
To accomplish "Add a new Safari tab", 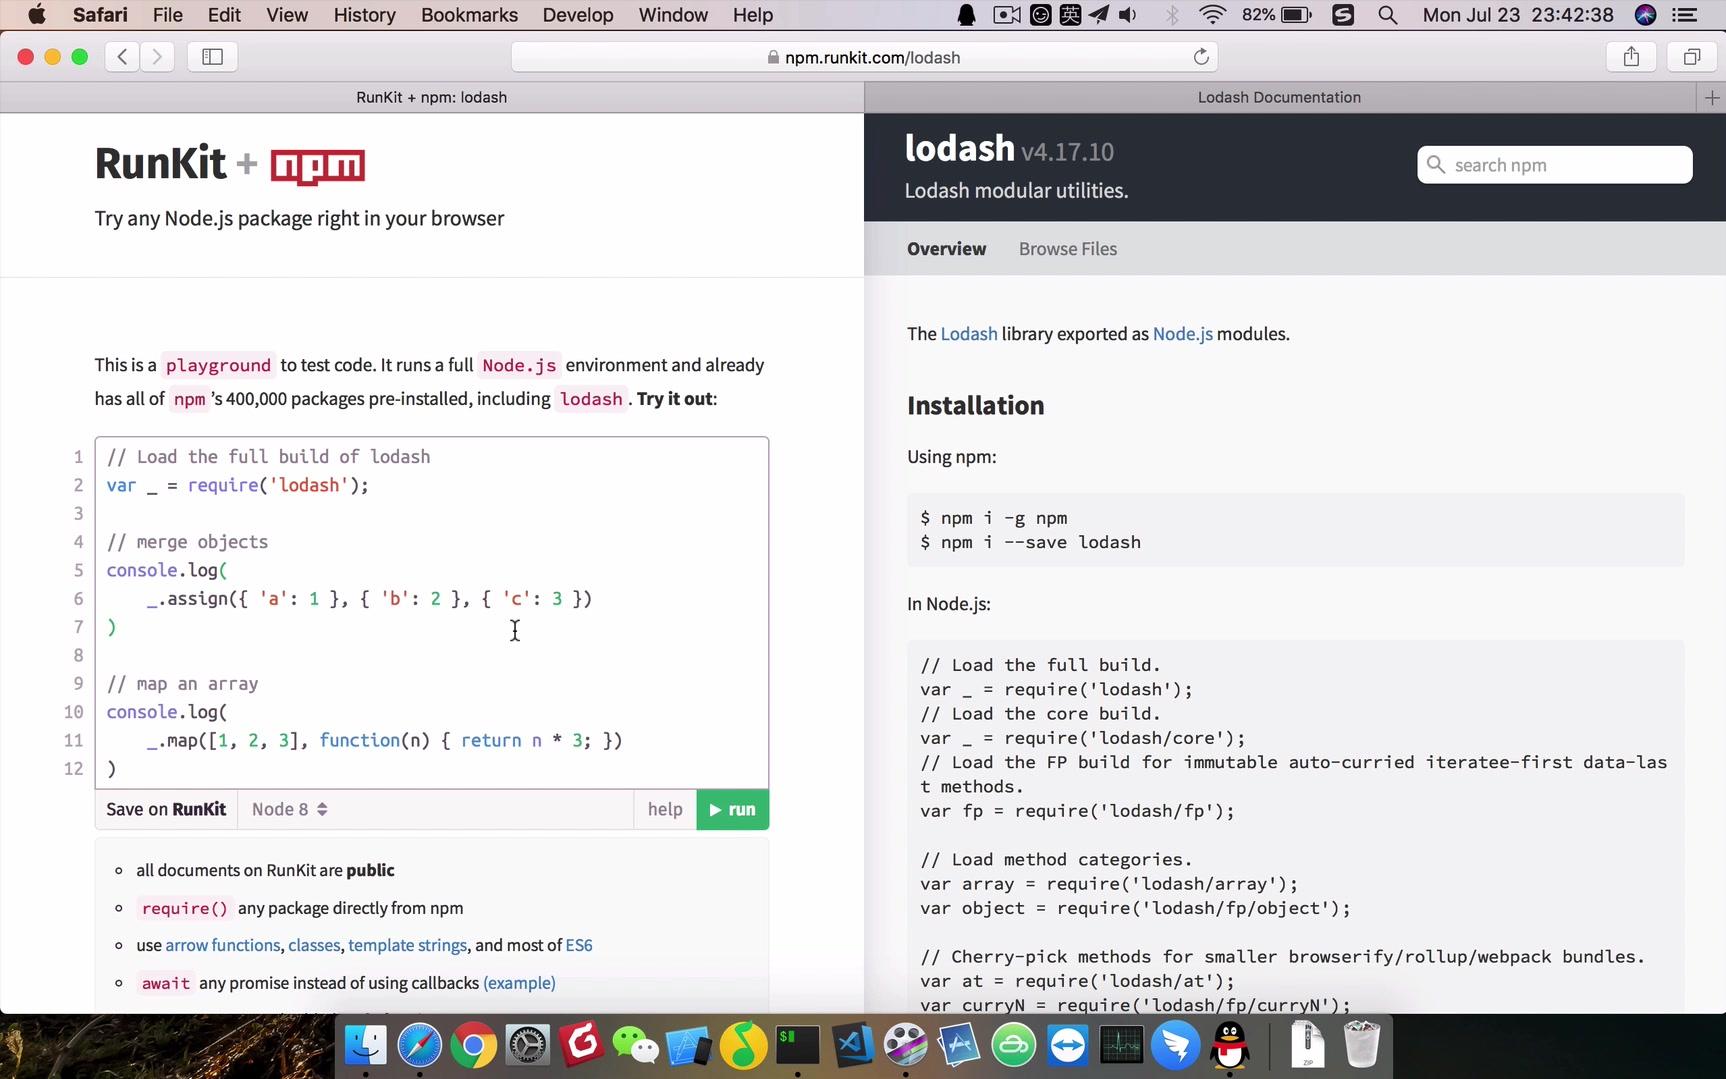I will point(1712,97).
